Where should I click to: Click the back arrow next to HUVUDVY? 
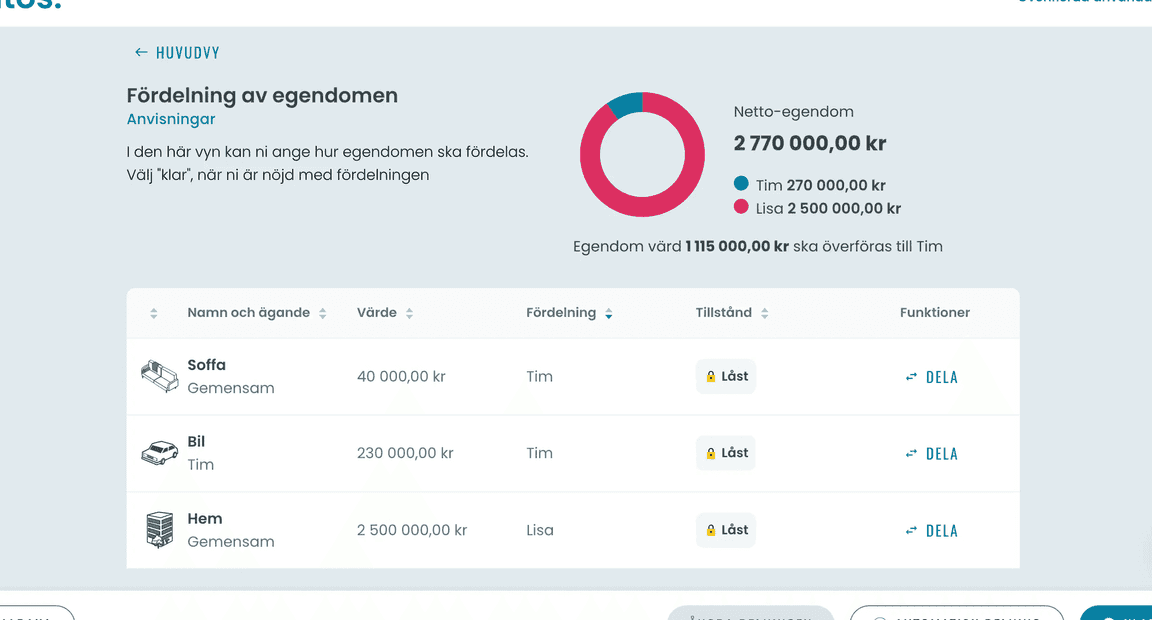[x=141, y=52]
